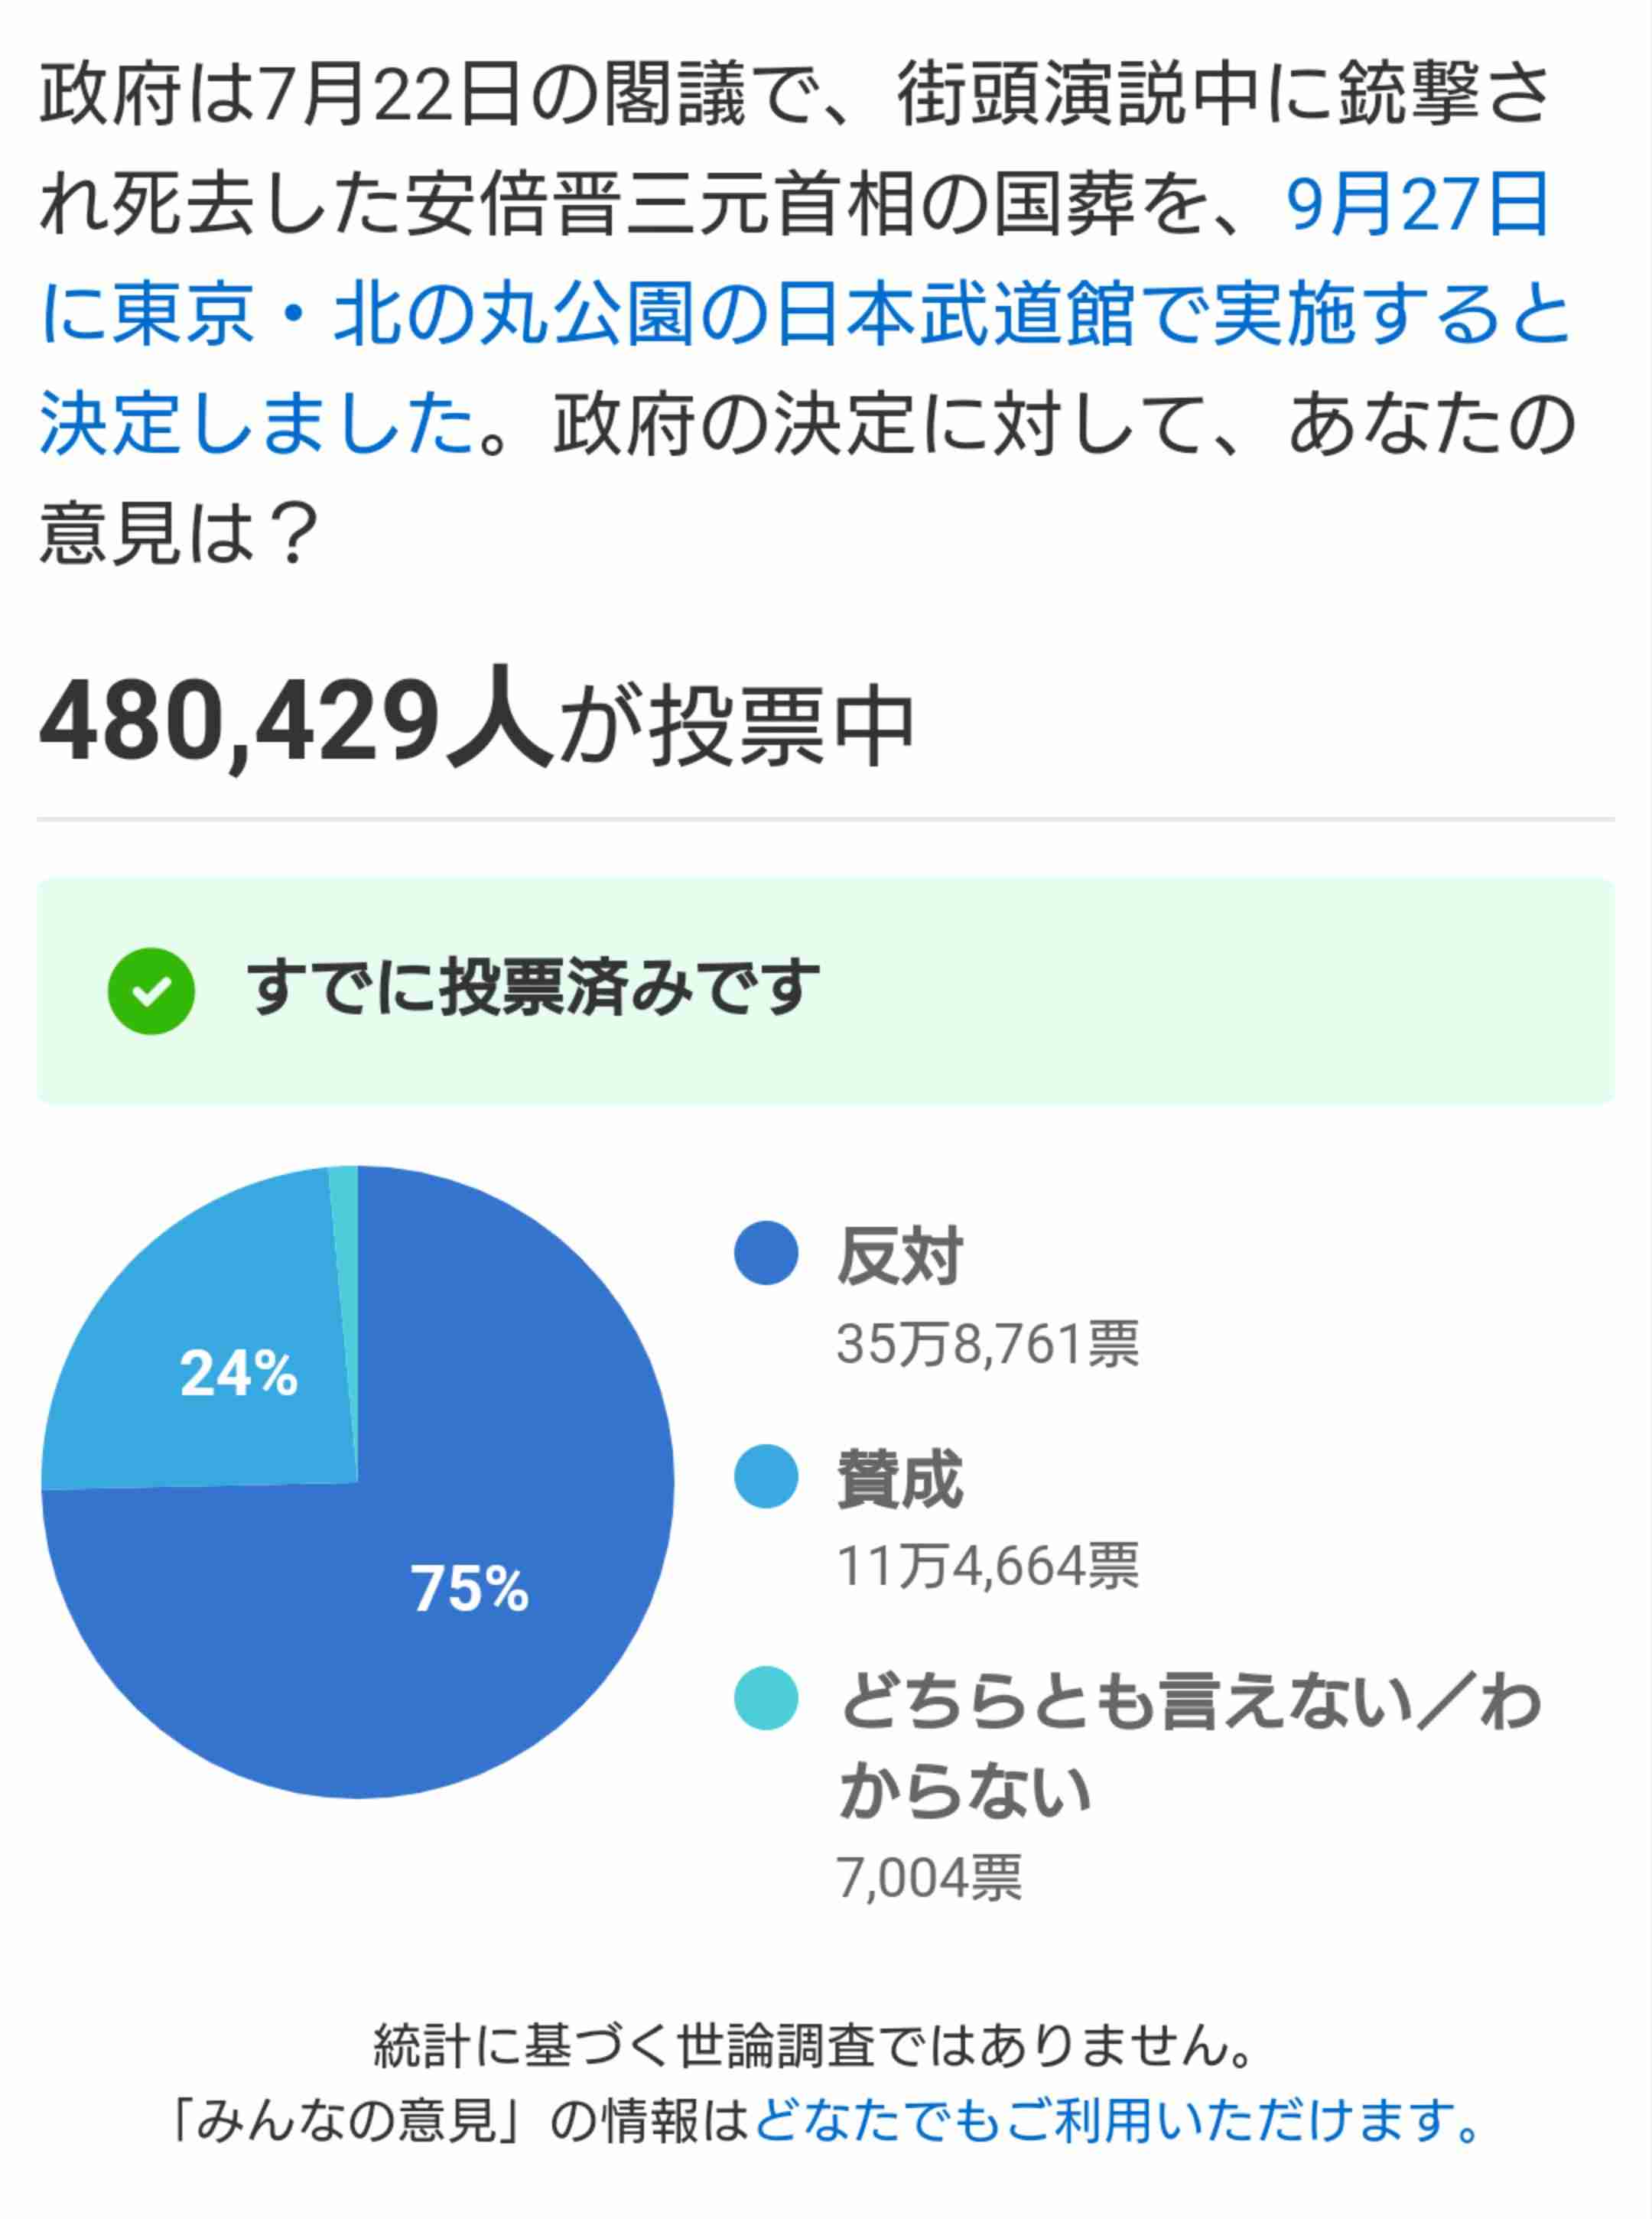Click the 11万4,664票 vote count
This screenshot has height=2219, width=1652.
pos(988,1565)
